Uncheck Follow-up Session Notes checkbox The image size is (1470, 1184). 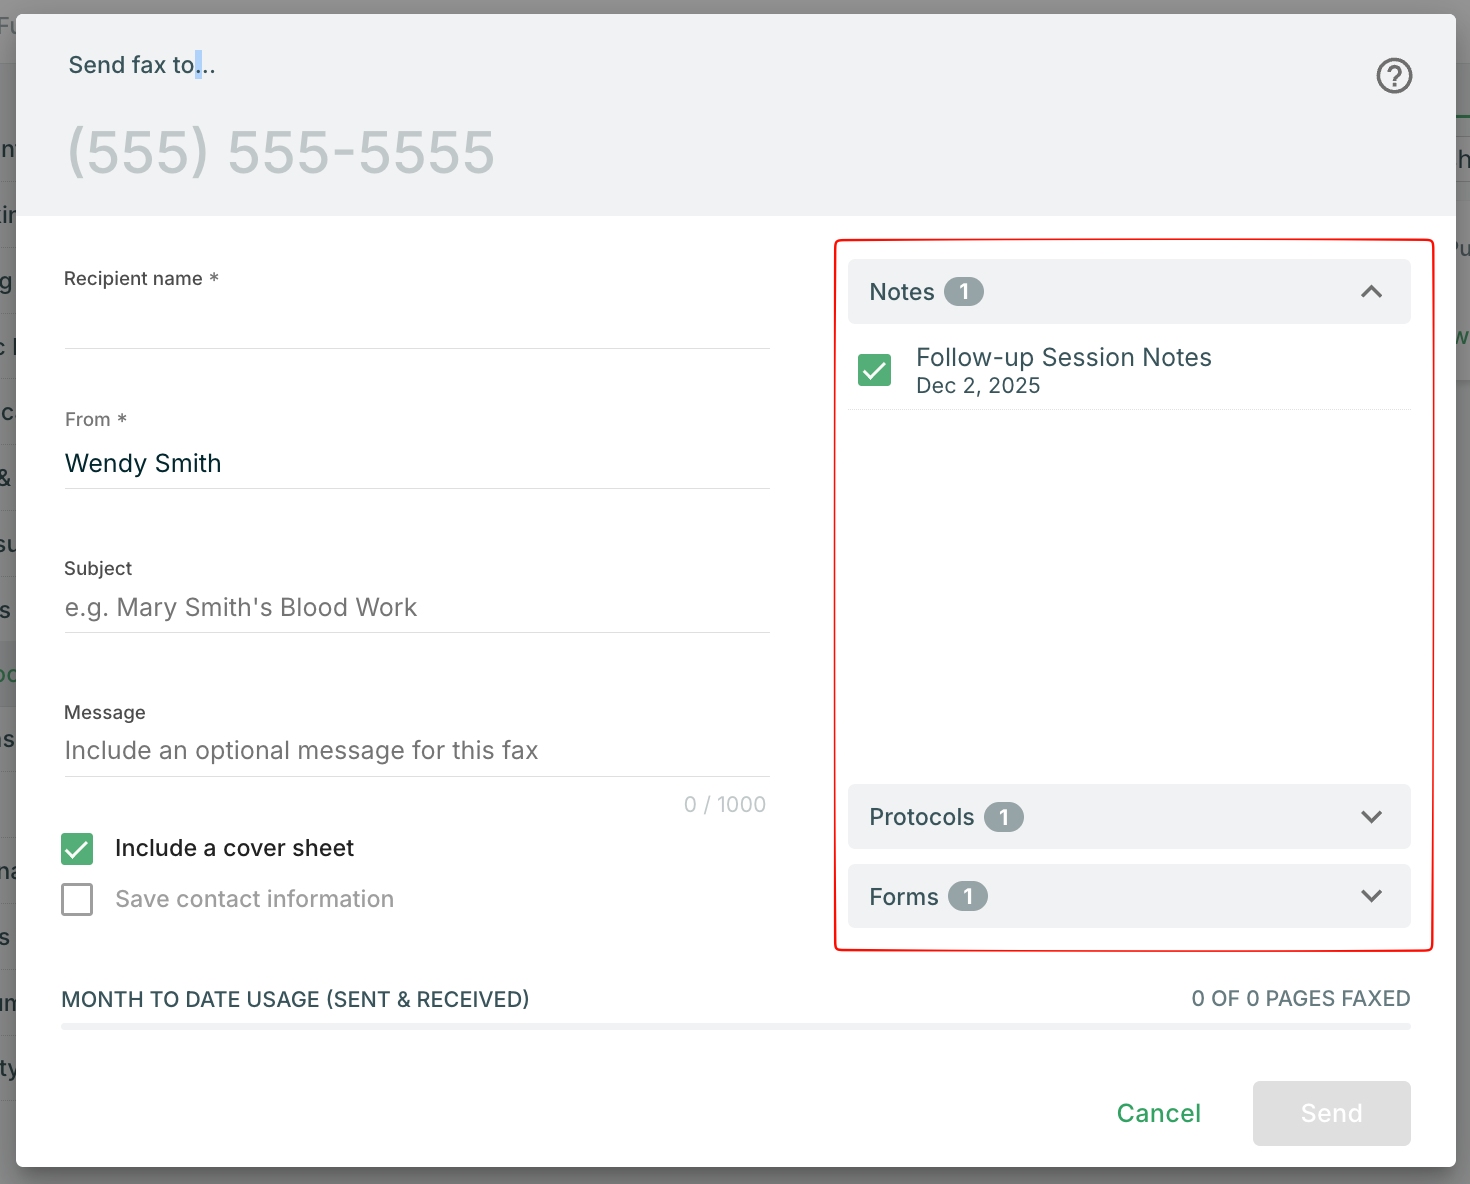pyautogui.click(x=875, y=370)
